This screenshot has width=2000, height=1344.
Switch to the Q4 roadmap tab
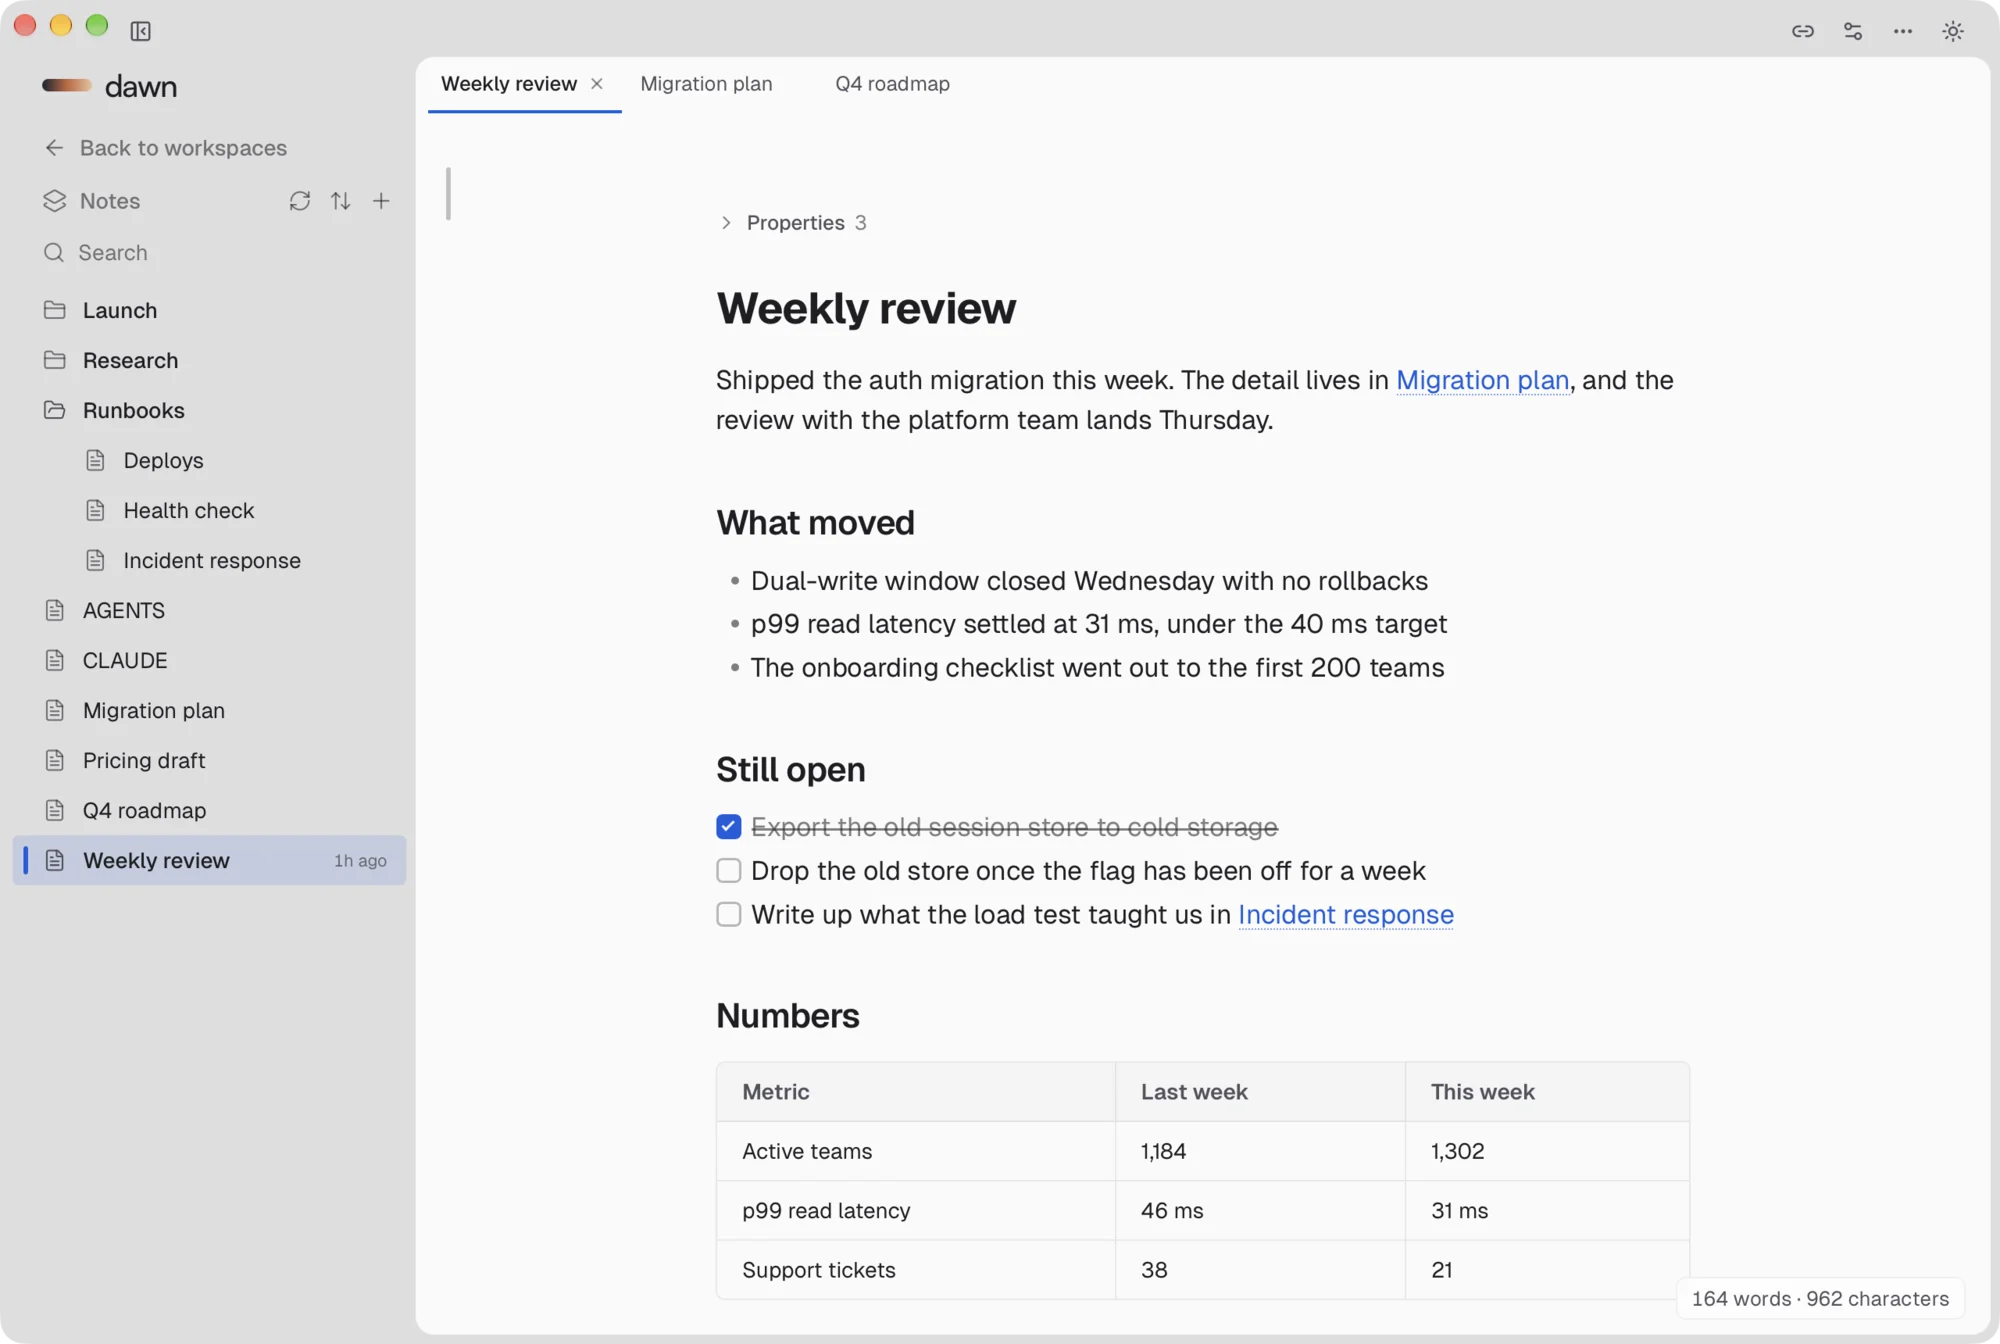point(892,84)
